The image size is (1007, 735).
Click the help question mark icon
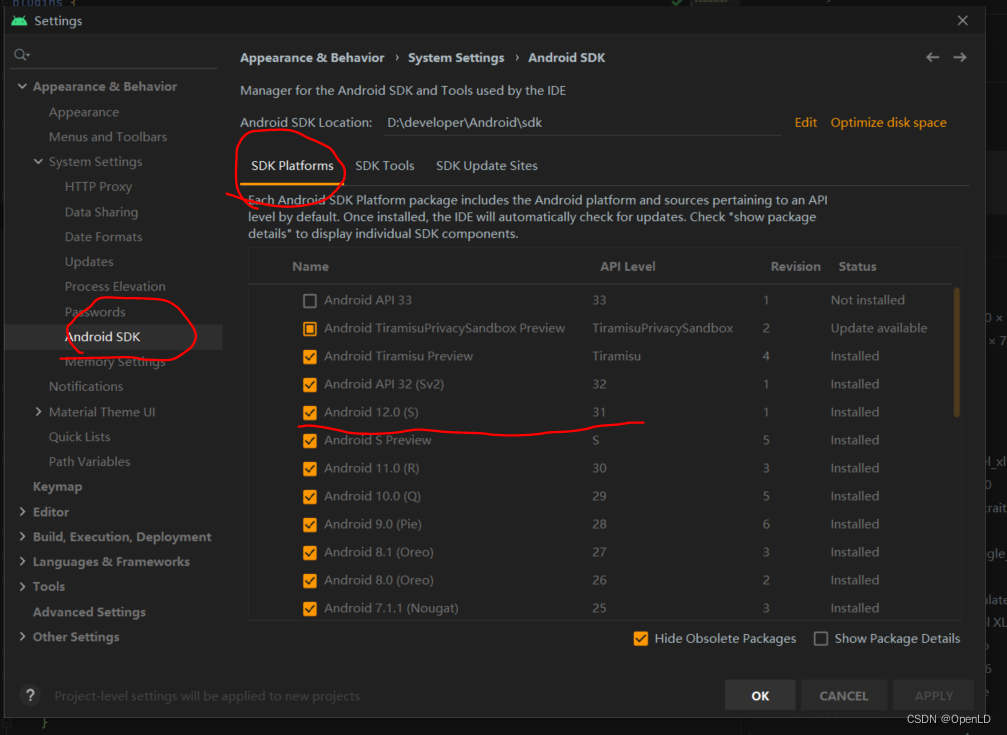click(x=30, y=696)
